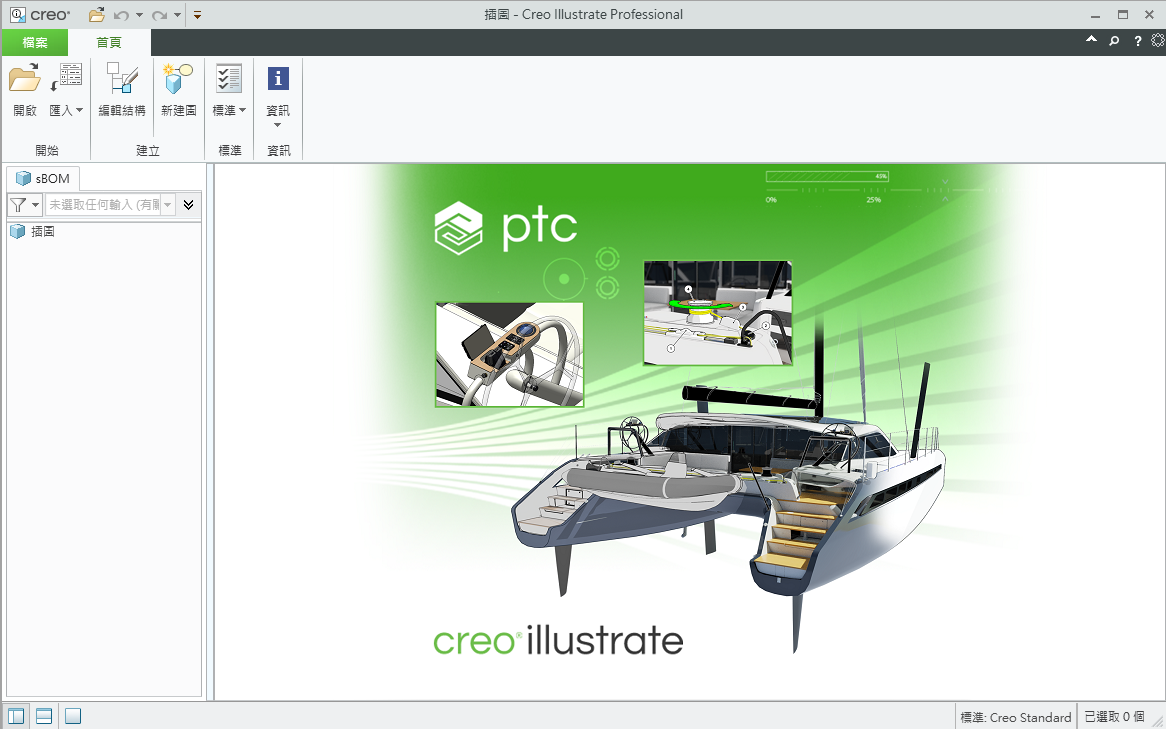Click the filter funnel button in sBOM
The height and width of the screenshot is (729, 1166).
[x=18, y=205]
